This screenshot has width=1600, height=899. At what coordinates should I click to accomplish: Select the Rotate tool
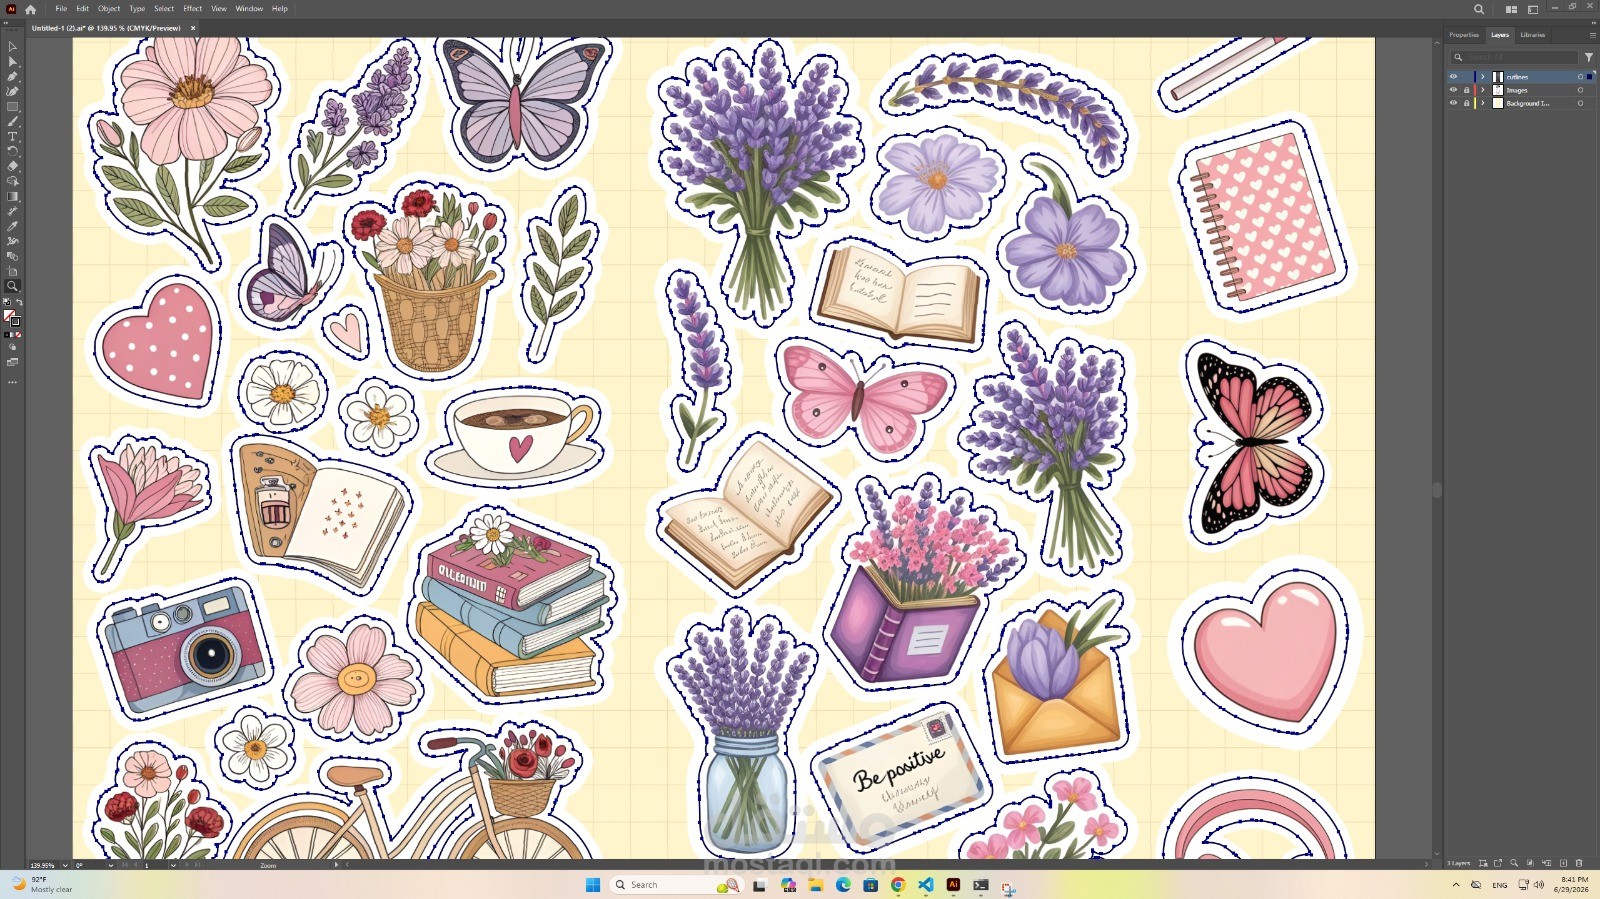point(12,151)
